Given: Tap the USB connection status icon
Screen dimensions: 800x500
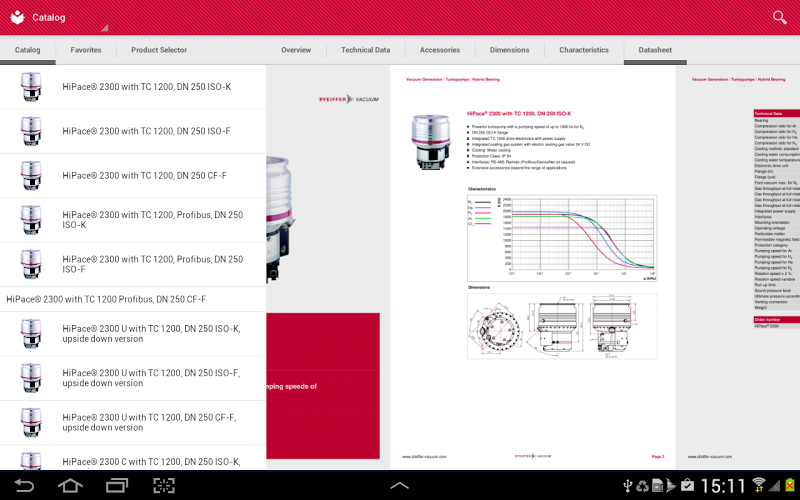Looking at the screenshot, I should coord(628,486).
